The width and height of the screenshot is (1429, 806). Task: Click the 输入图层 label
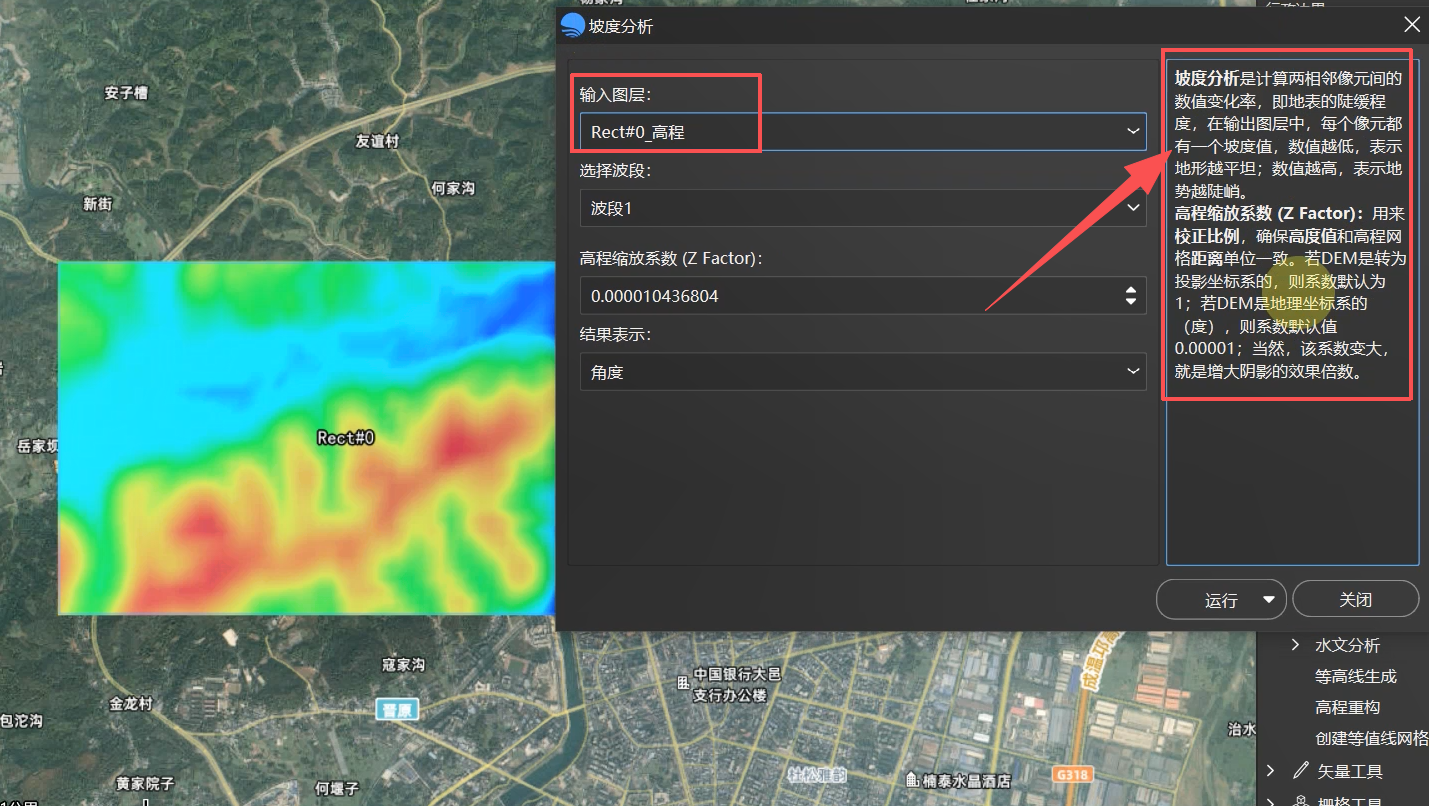click(615, 95)
